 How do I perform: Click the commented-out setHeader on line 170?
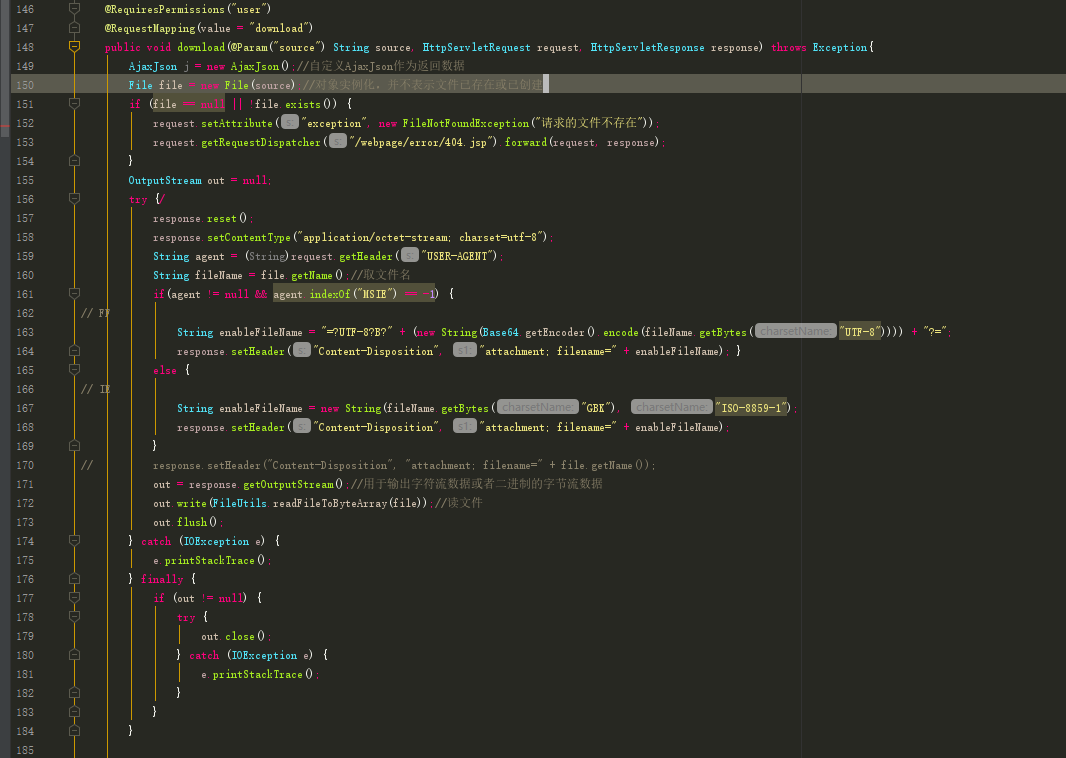click(x=403, y=466)
